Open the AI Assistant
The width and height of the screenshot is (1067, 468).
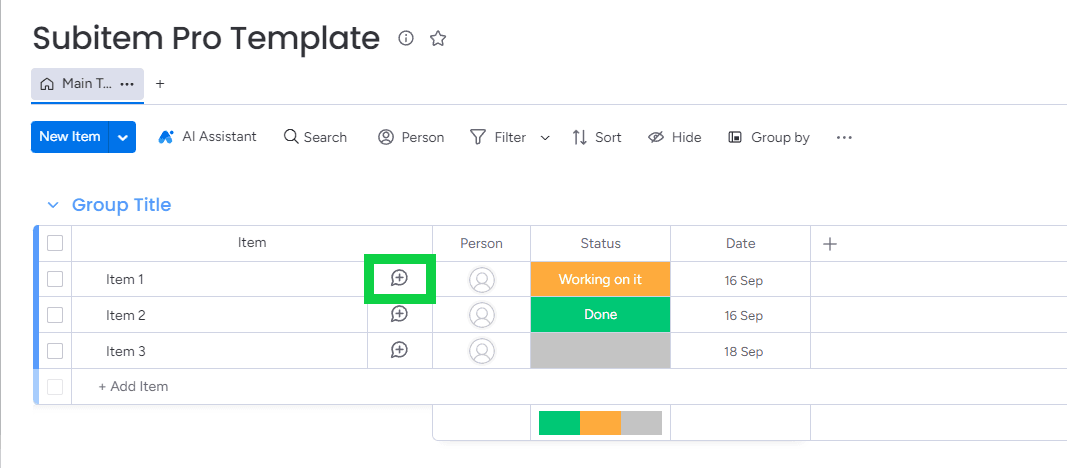208,137
